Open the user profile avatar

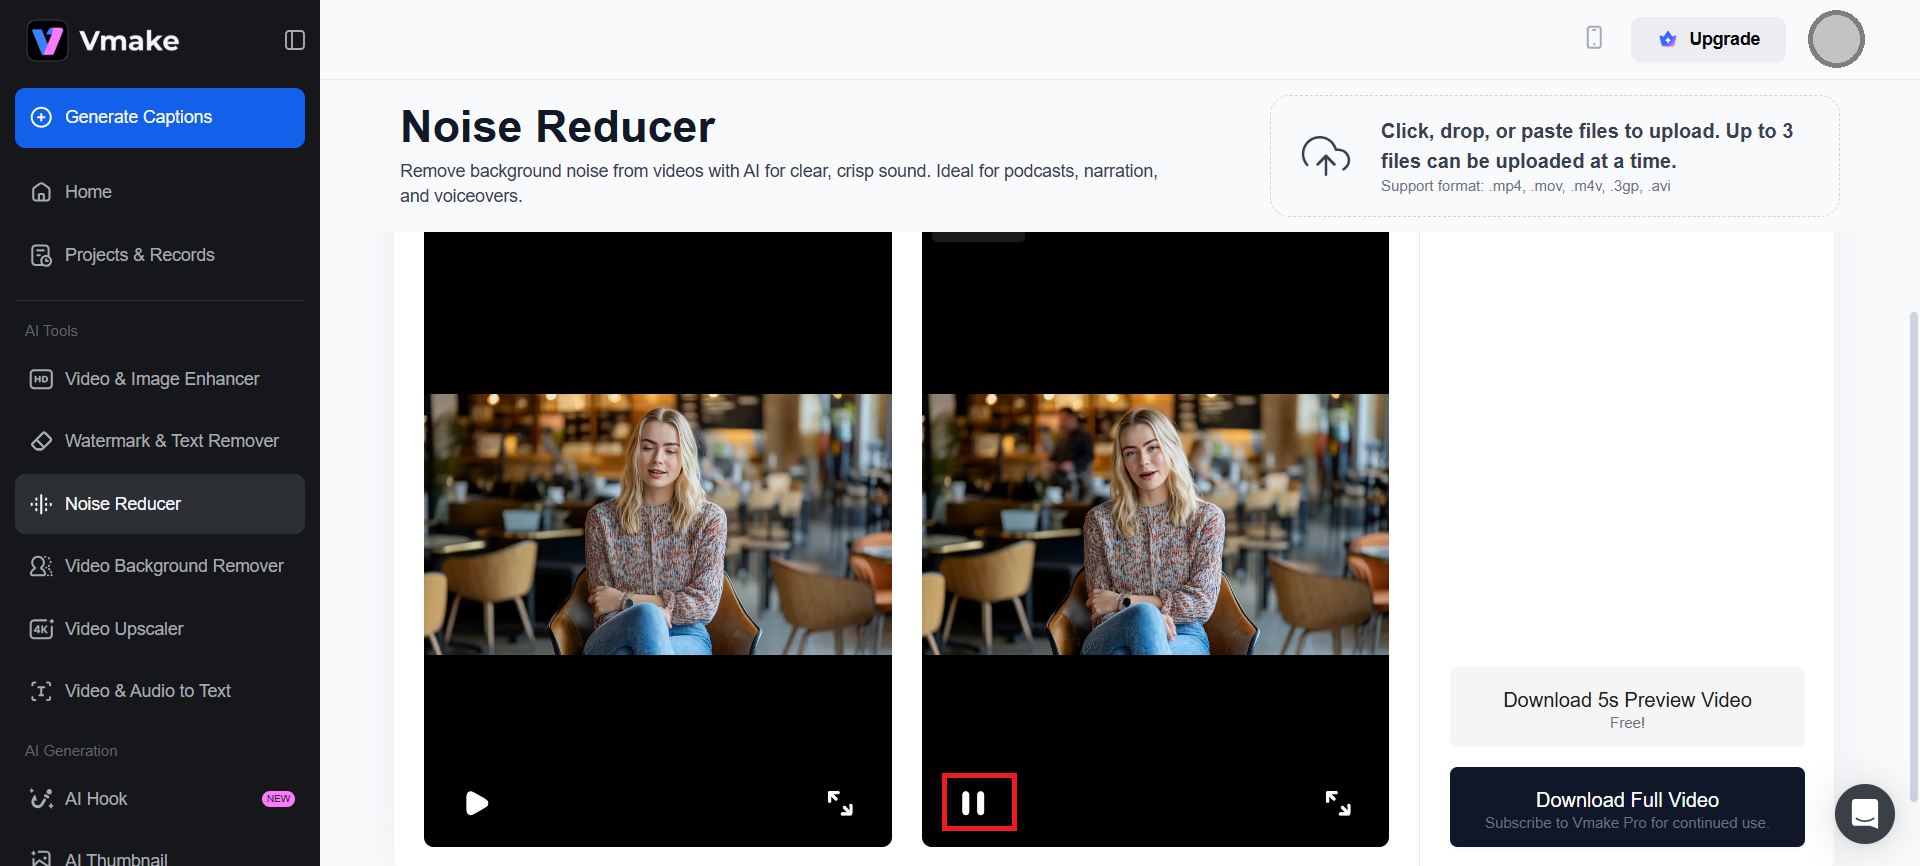pos(1835,40)
